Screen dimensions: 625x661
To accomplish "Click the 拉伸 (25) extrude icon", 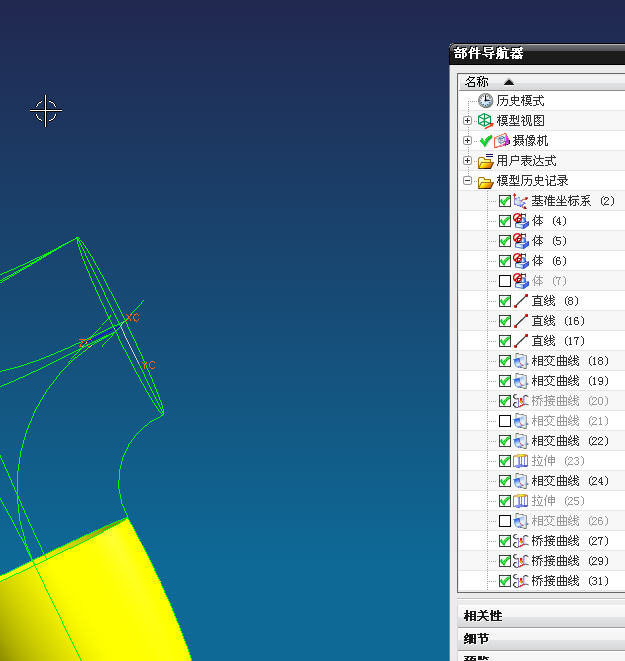I will point(520,501).
